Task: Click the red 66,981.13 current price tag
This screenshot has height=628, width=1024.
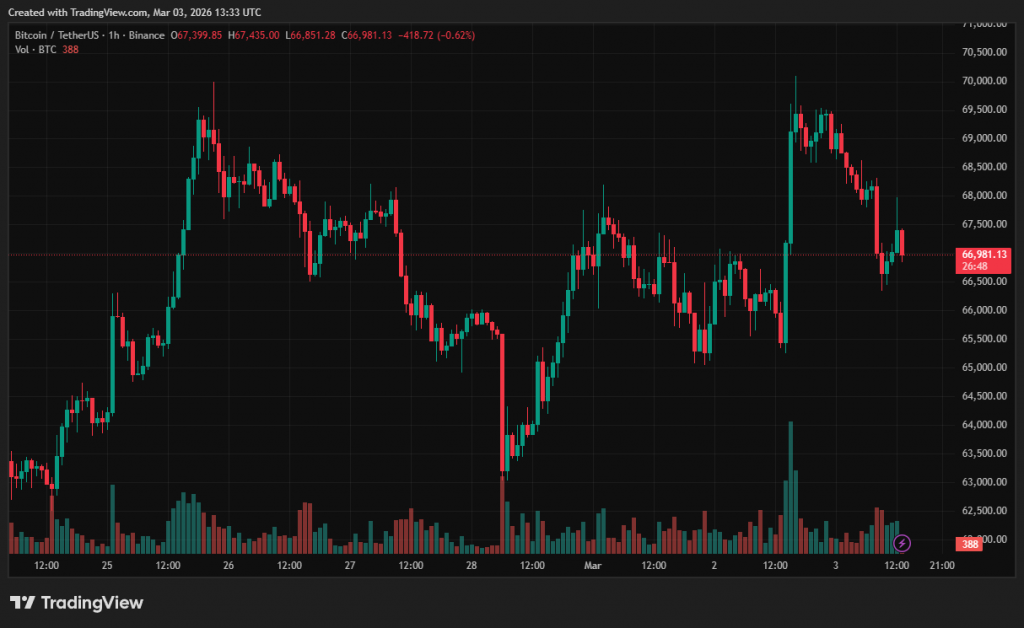Action: click(984, 255)
